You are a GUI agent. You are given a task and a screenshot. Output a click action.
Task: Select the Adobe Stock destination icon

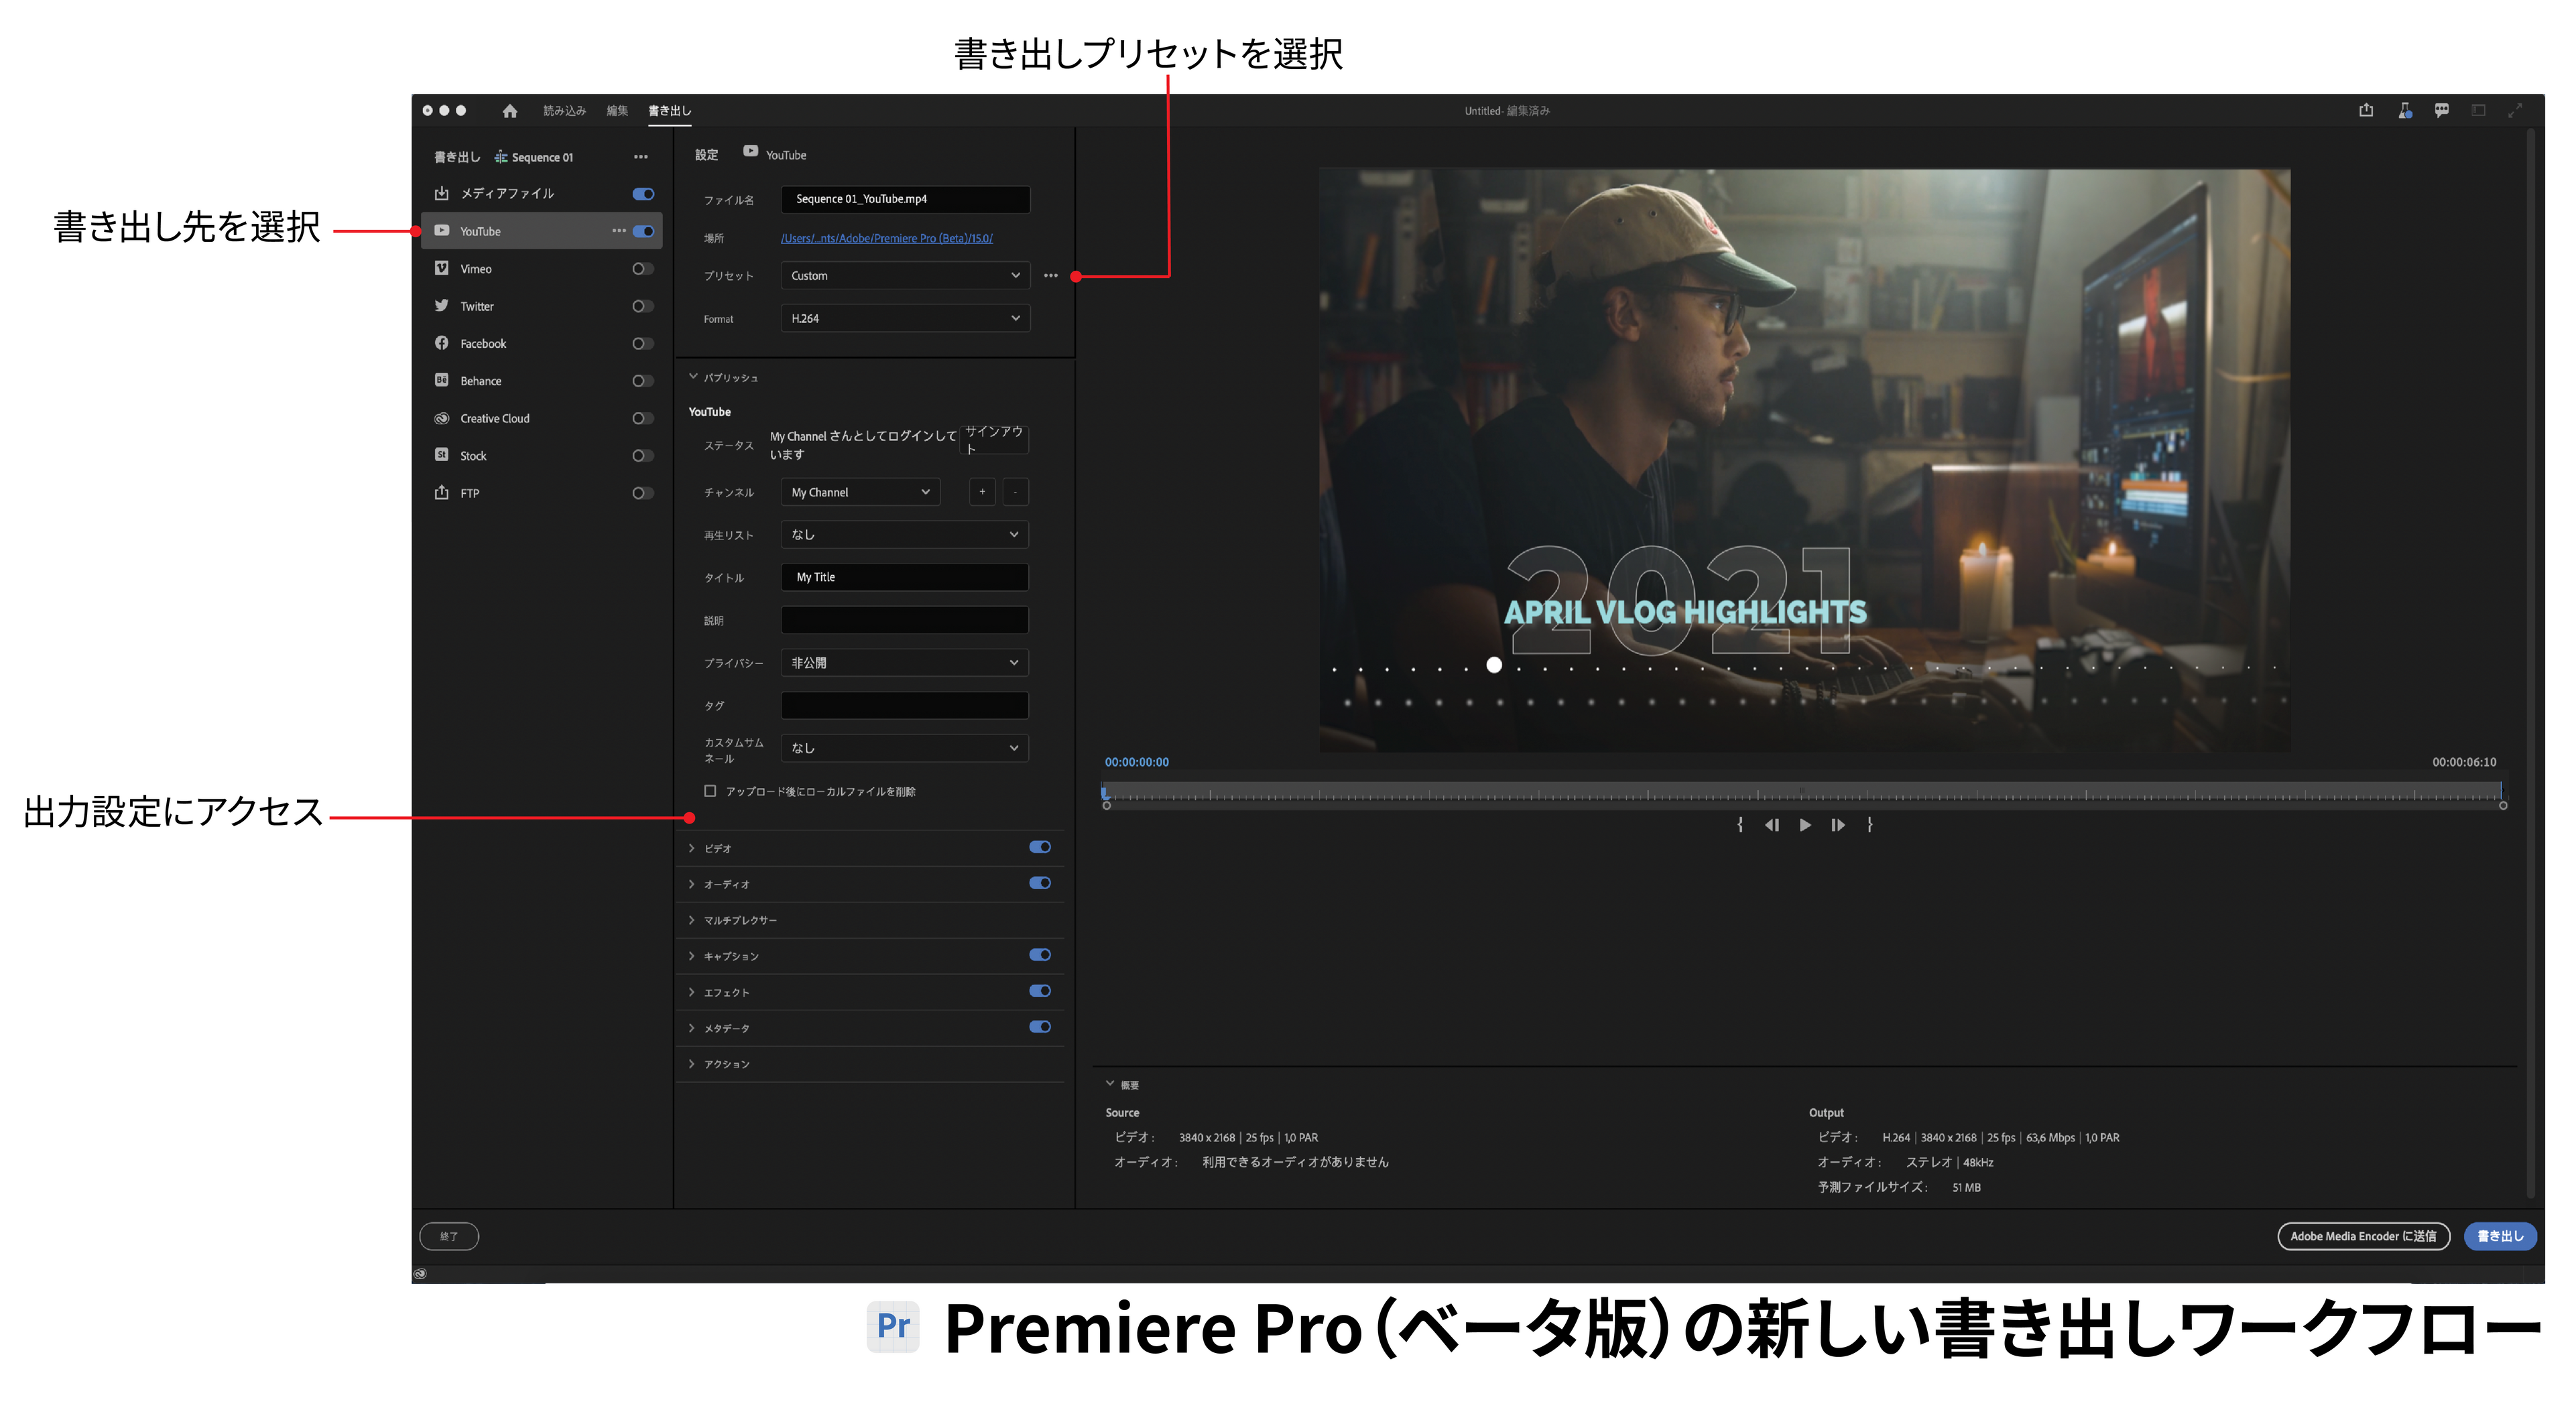[442, 455]
